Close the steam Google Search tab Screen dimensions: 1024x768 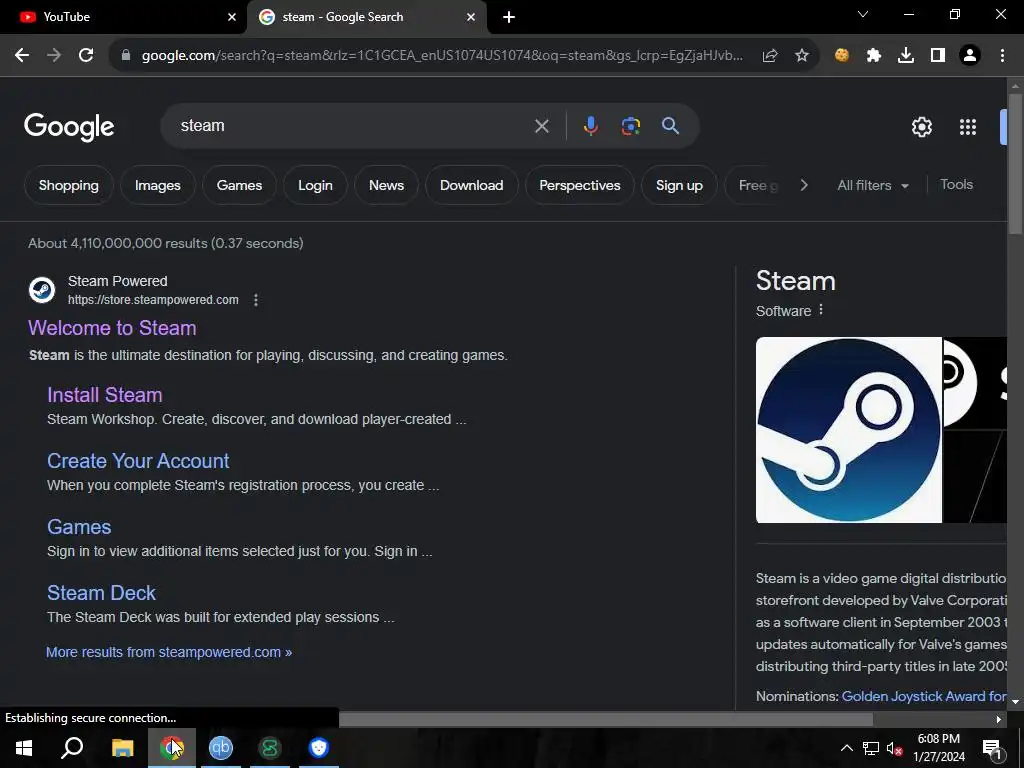pyautogui.click(x=471, y=17)
